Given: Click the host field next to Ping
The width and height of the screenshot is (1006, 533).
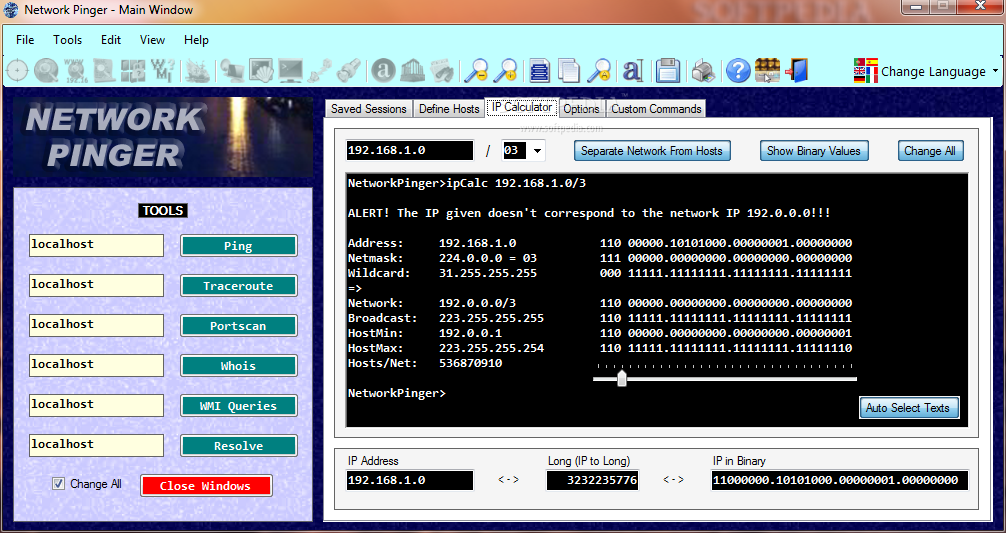Looking at the screenshot, I should (x=96, y=245).
